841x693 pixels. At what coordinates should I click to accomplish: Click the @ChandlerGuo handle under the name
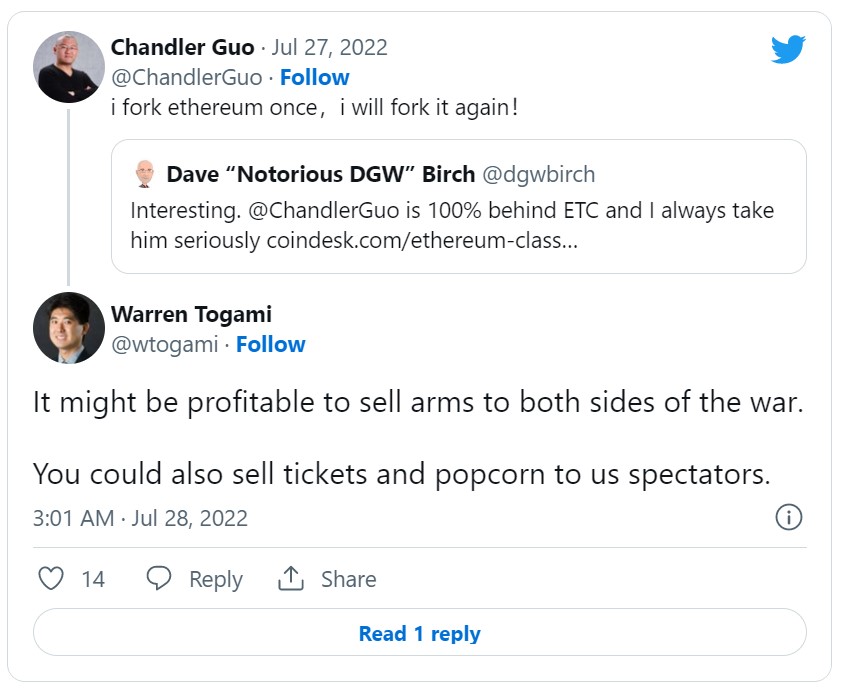pos(186,77)
